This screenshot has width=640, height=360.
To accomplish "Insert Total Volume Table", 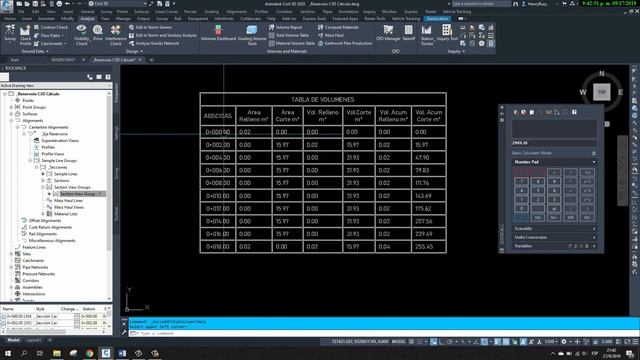I will [x=289, y=36].
